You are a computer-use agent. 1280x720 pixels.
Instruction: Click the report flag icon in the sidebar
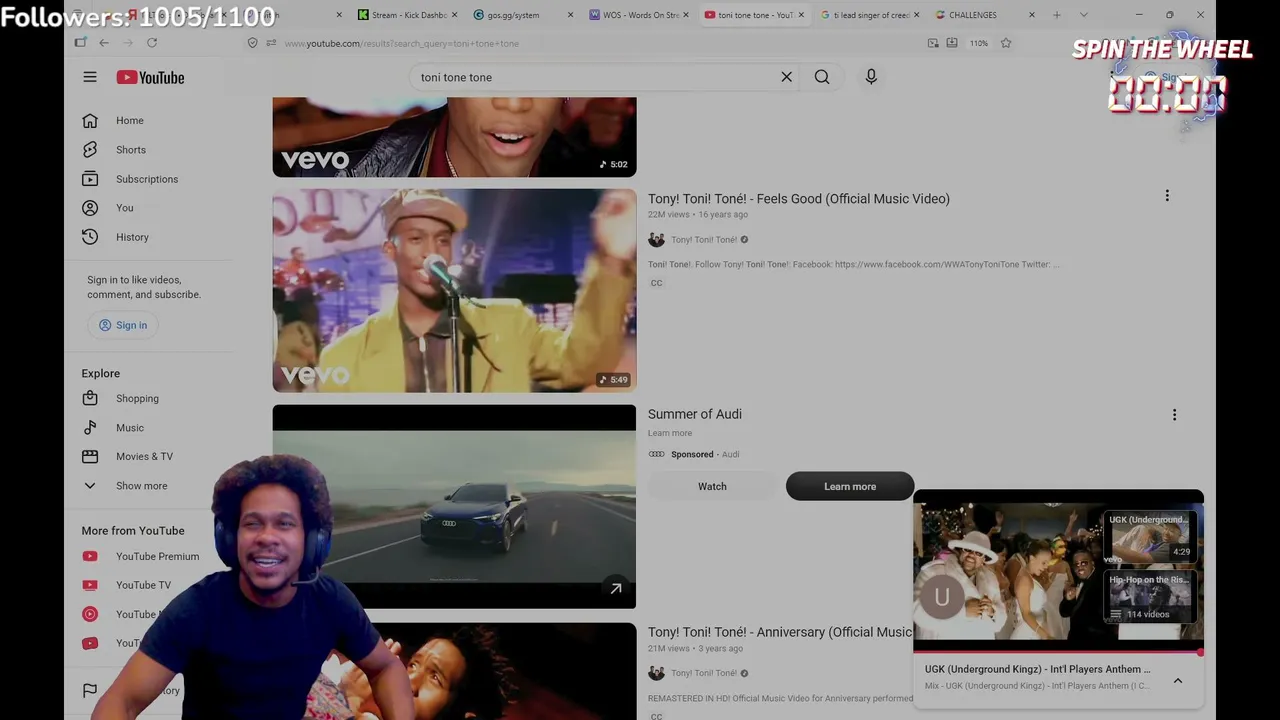click(90, 690)
